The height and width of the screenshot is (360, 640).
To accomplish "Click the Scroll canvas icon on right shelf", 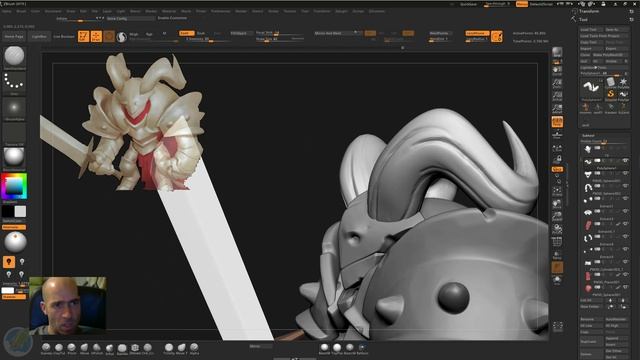I will [x=557, y=71].
